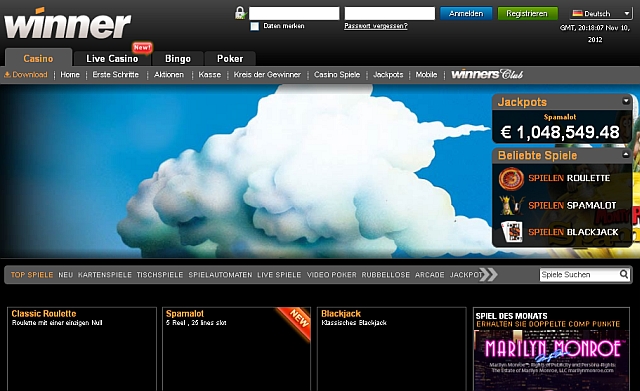
Task: Click the Spamalot king icon
Action: click(511, 205)
